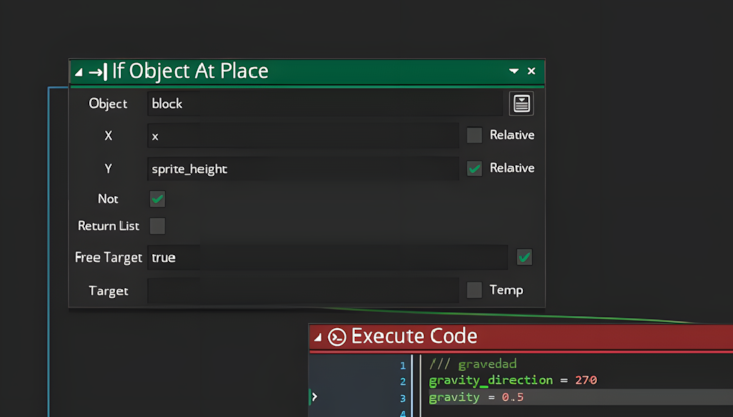Image resolution: width=733 pixels, height=417 pixels.
Task: Open the If Object At Place dropdown menu
Action: pos(514,71)
